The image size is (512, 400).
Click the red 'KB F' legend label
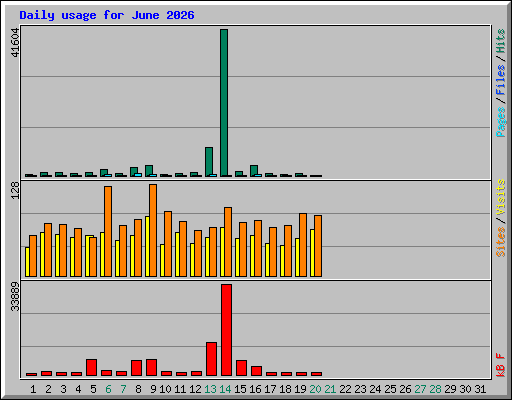coord(501,365)
